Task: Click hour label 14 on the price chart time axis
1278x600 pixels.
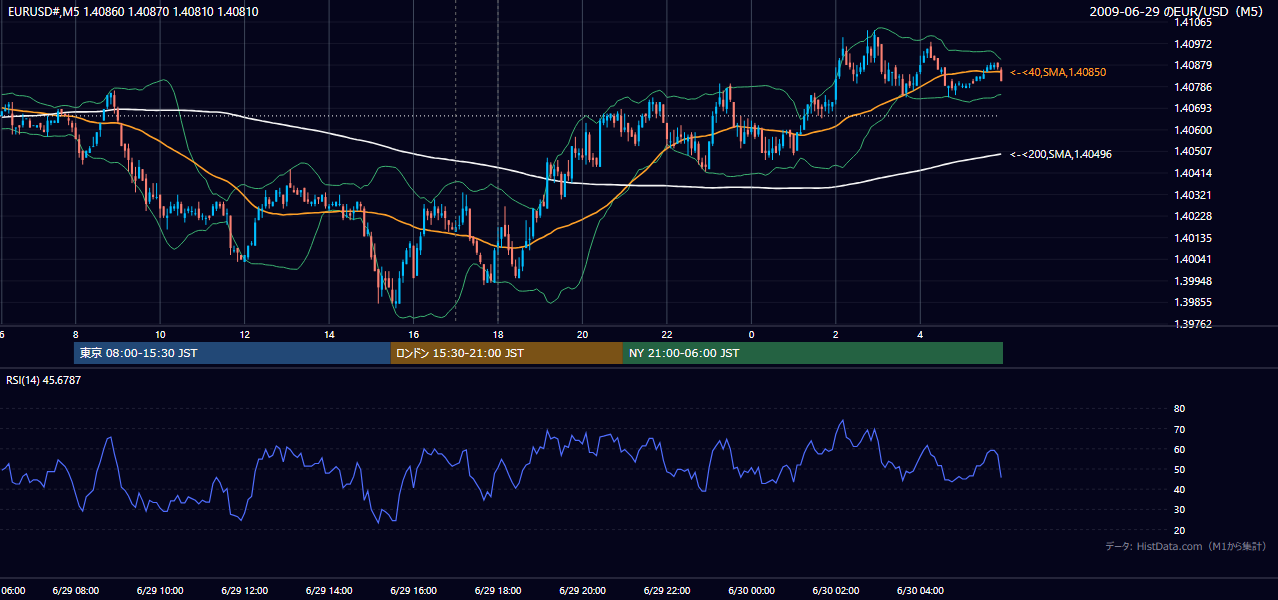Action: pos(329,334)
